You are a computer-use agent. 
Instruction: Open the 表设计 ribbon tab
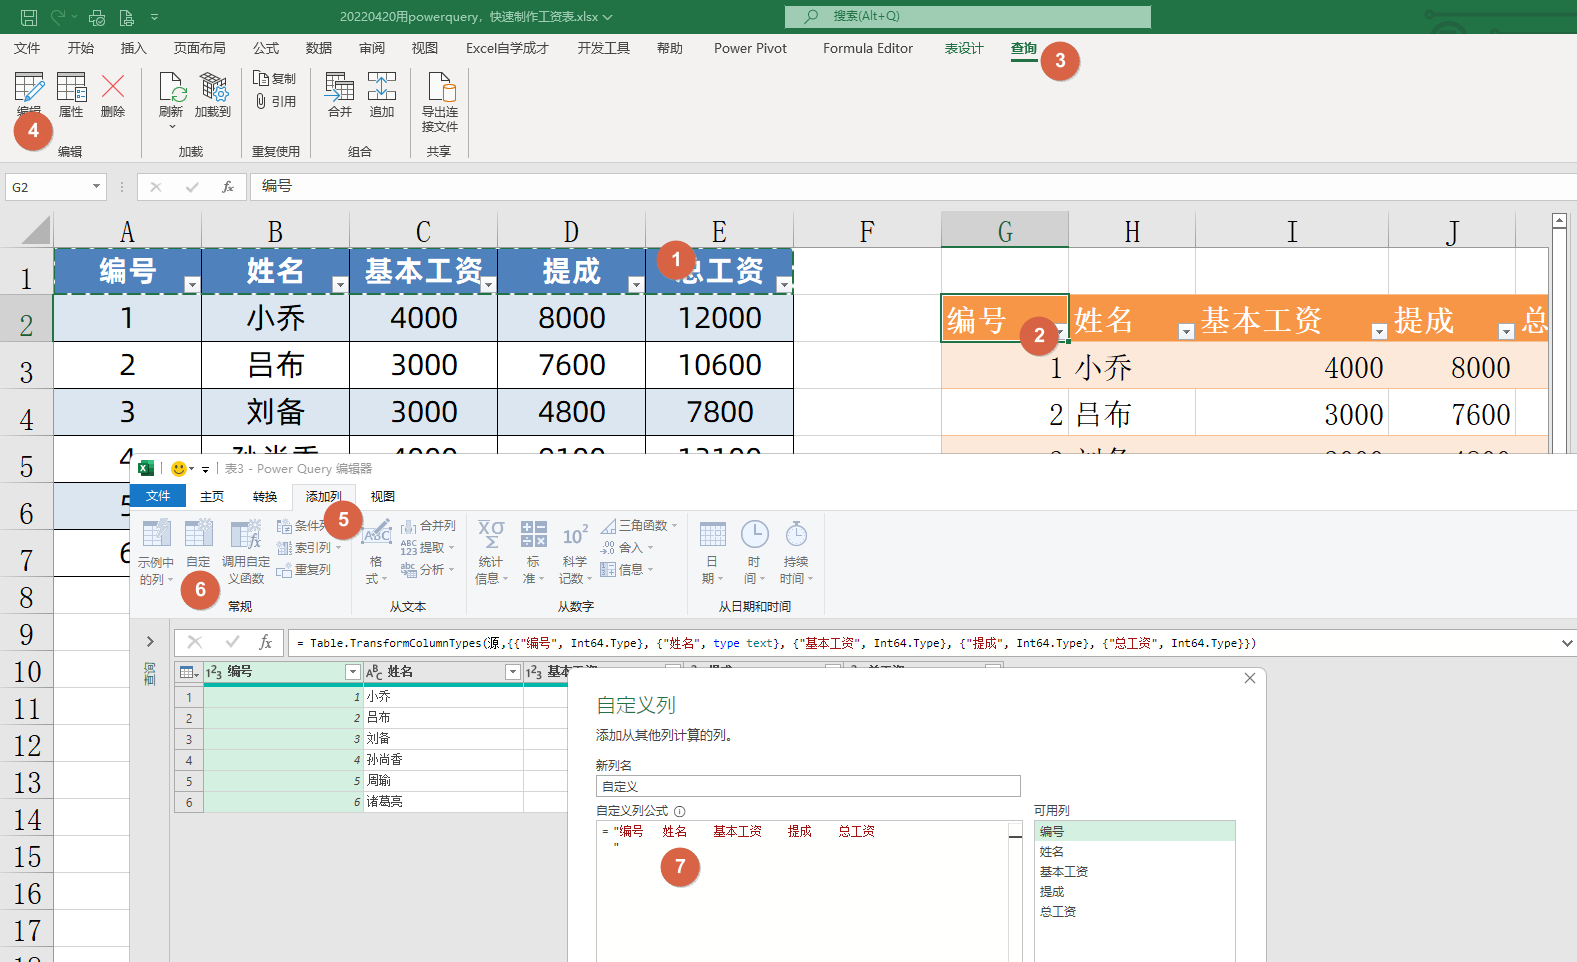(964, 48)
